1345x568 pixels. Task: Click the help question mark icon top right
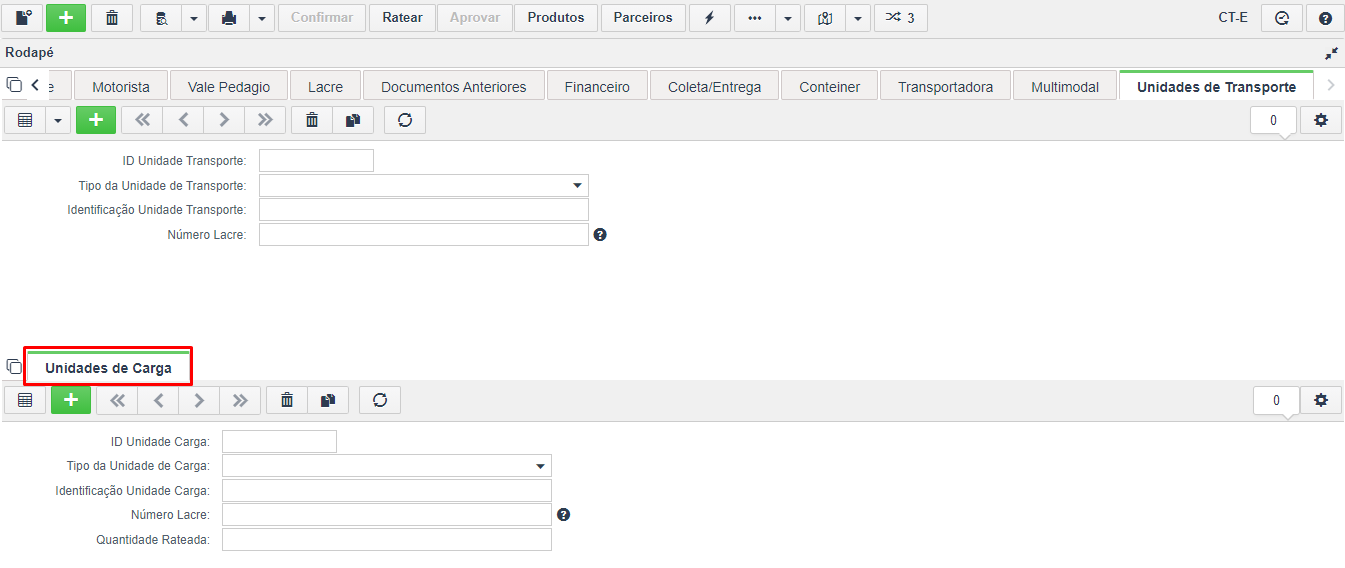pyautogui.click(x=1325, y=18)
